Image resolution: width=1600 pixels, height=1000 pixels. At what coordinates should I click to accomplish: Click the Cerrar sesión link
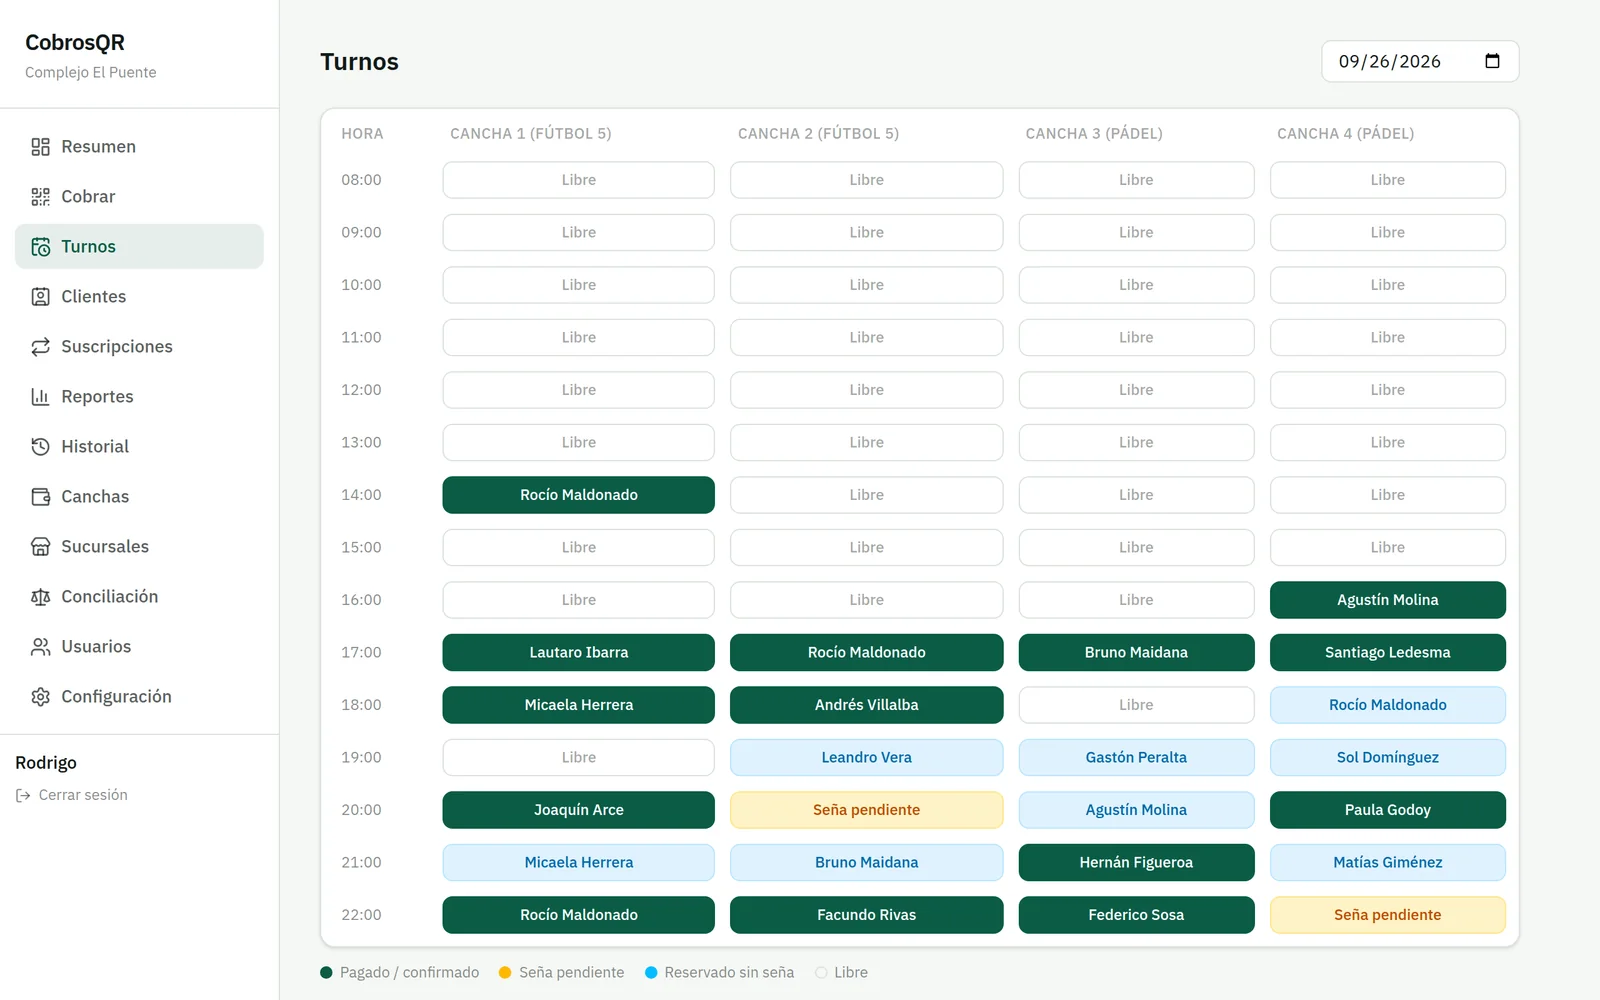point(72,795)
